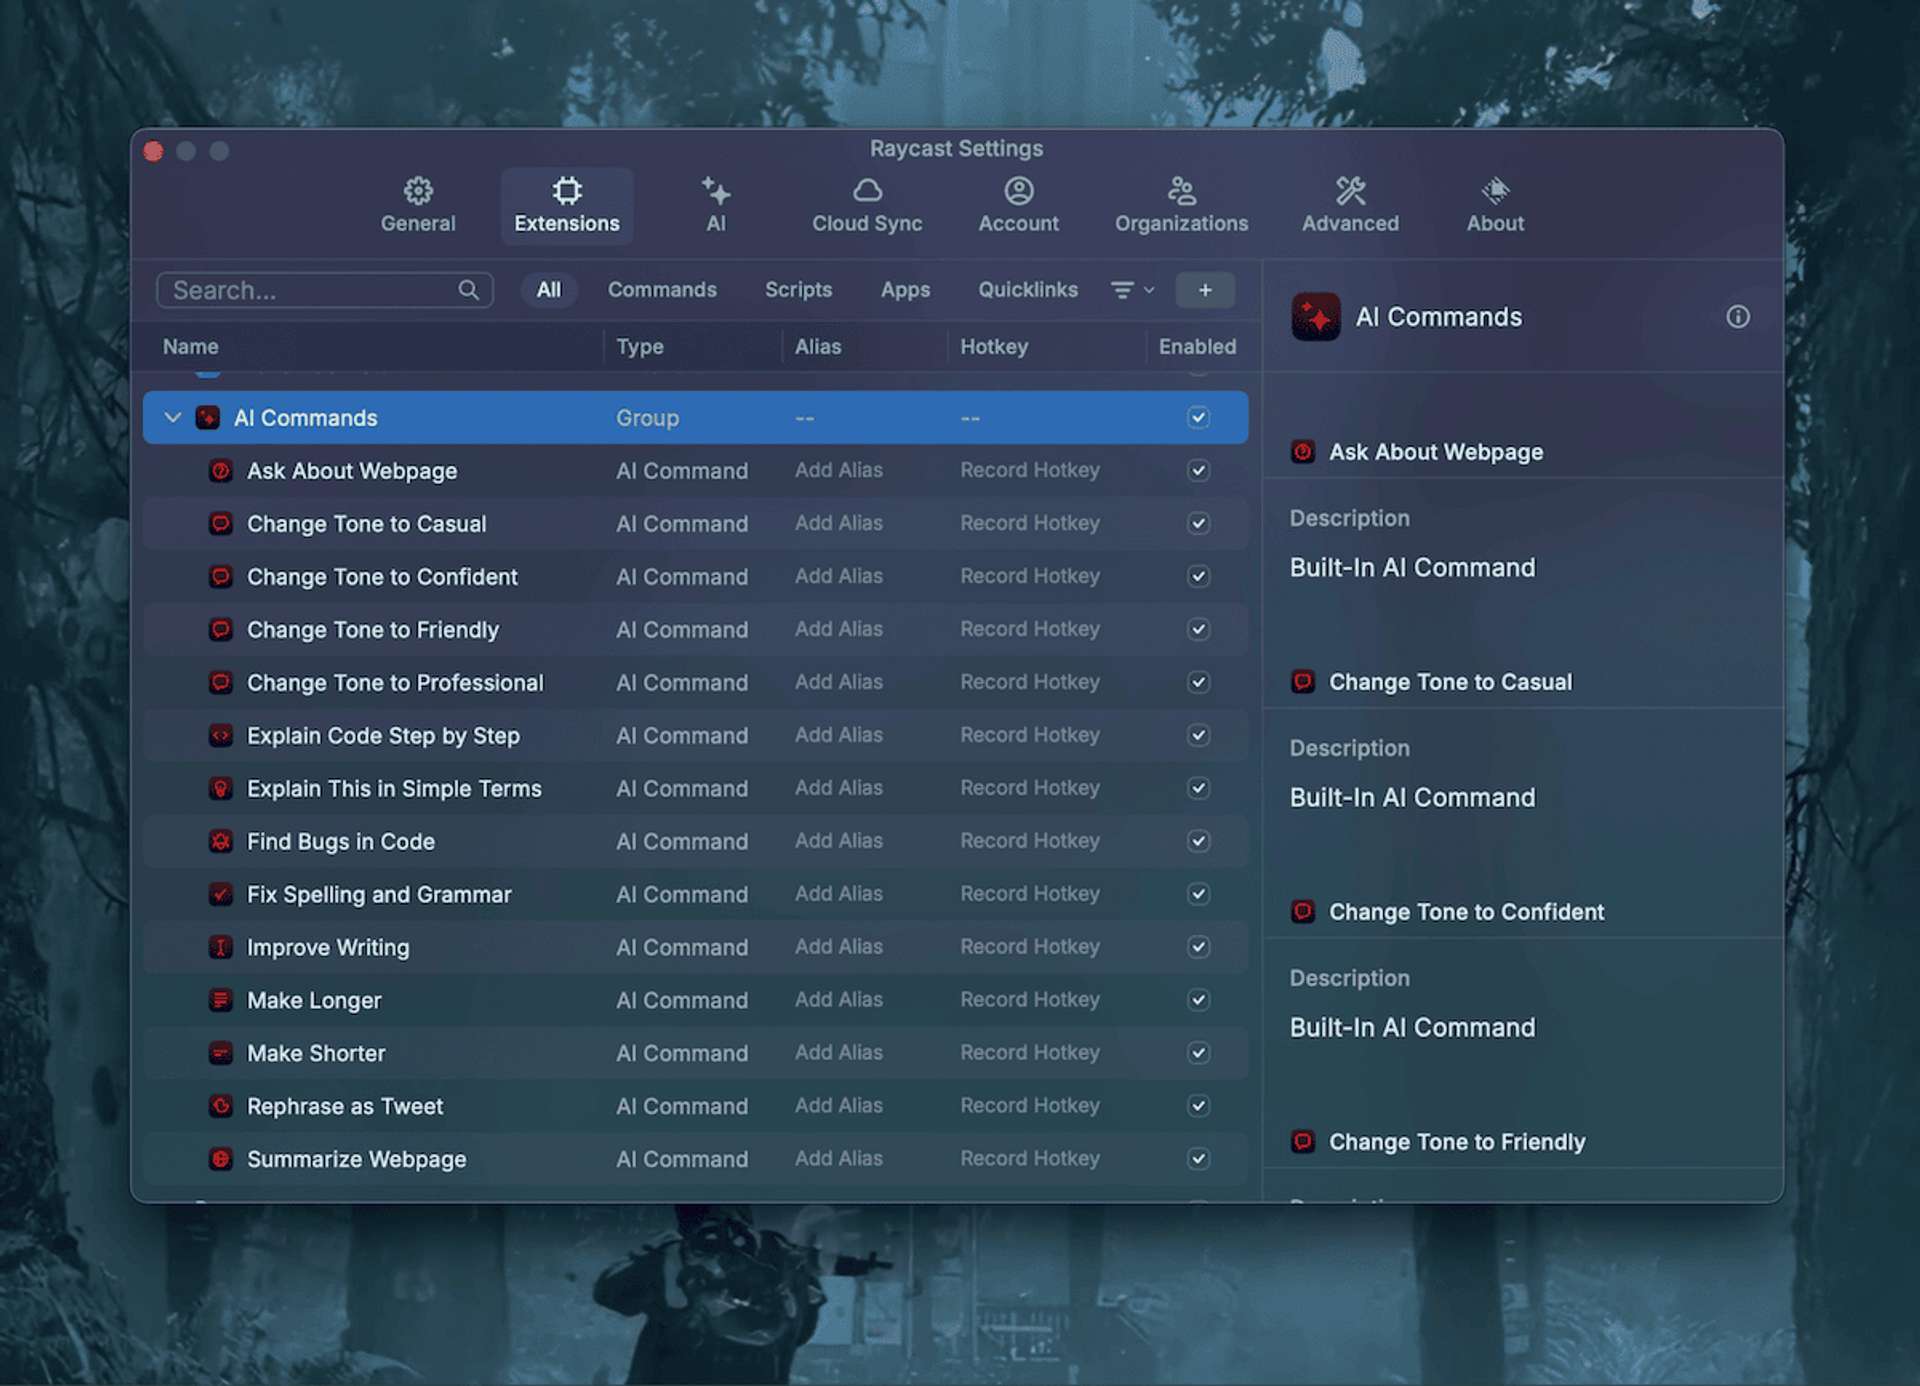Record Hotkey for Improve Writing
Image resolution: width=1920 pixels, height=1386 pixels.
(x=1030, y=947)
